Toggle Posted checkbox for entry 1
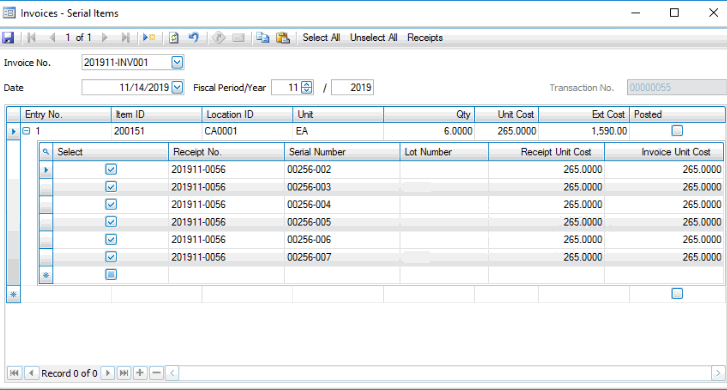The image size is (727, 390). (677, 131)
